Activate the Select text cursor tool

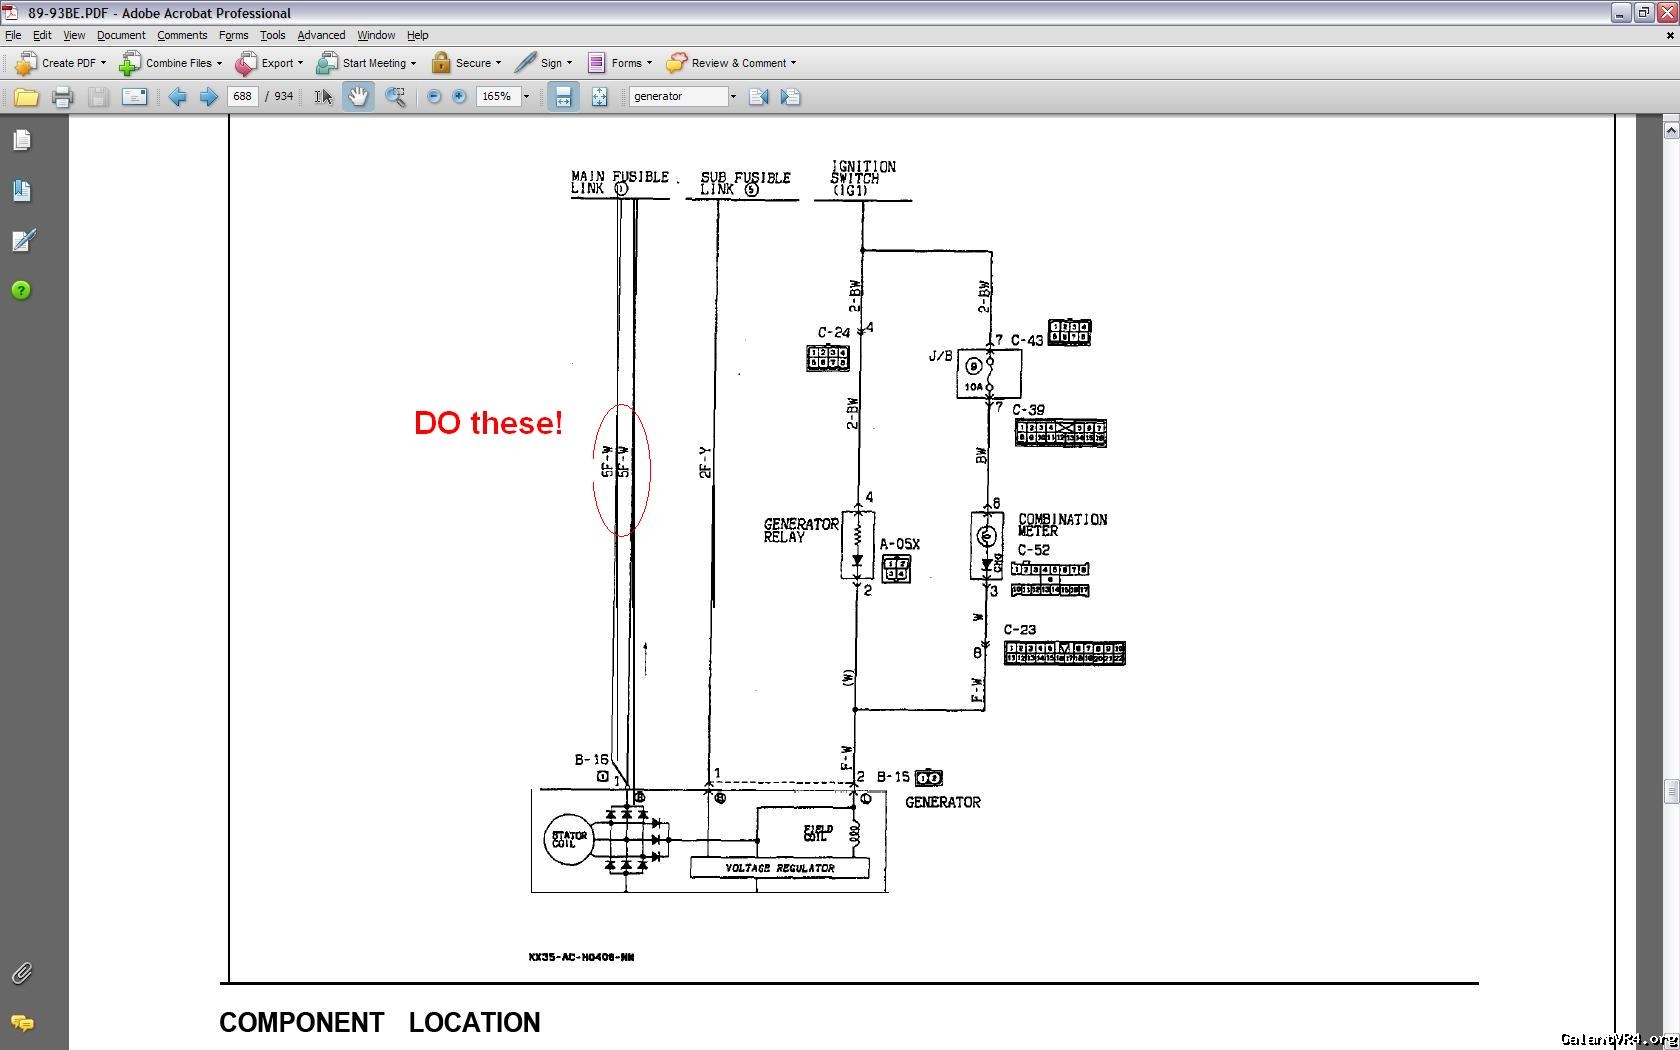point(323,97)
